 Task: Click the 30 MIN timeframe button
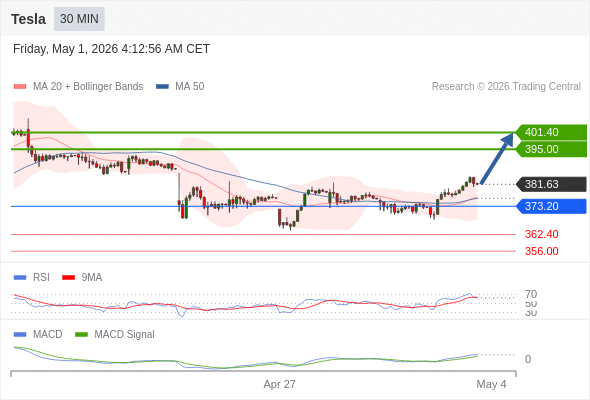point(79,19)
